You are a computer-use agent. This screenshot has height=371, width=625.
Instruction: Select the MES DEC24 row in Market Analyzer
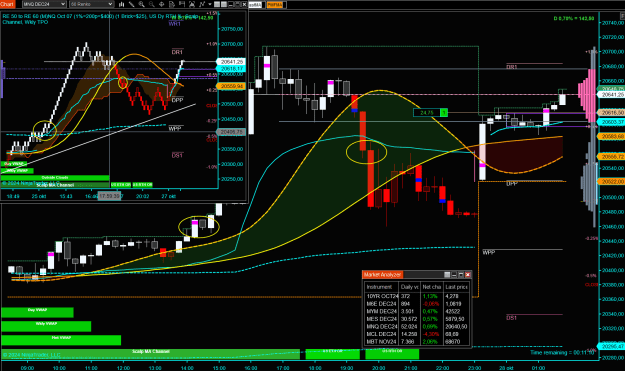(x=417, y=319)
